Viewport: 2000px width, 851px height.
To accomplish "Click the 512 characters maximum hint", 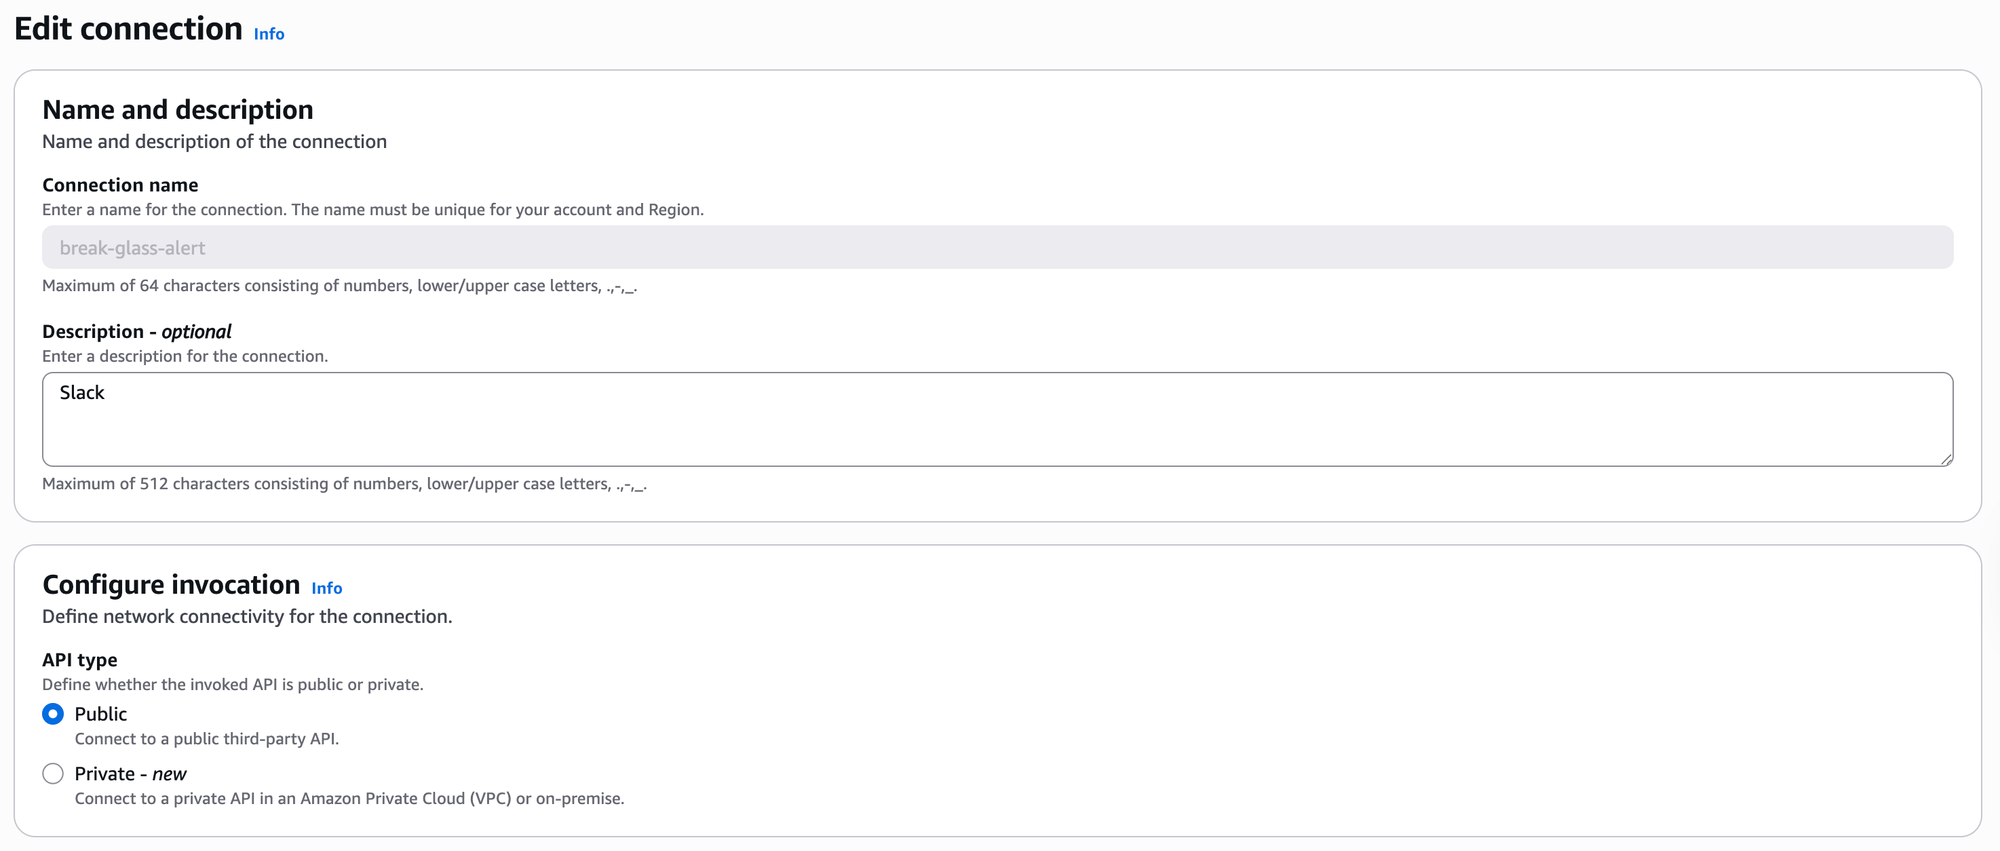I will (344, 484).
